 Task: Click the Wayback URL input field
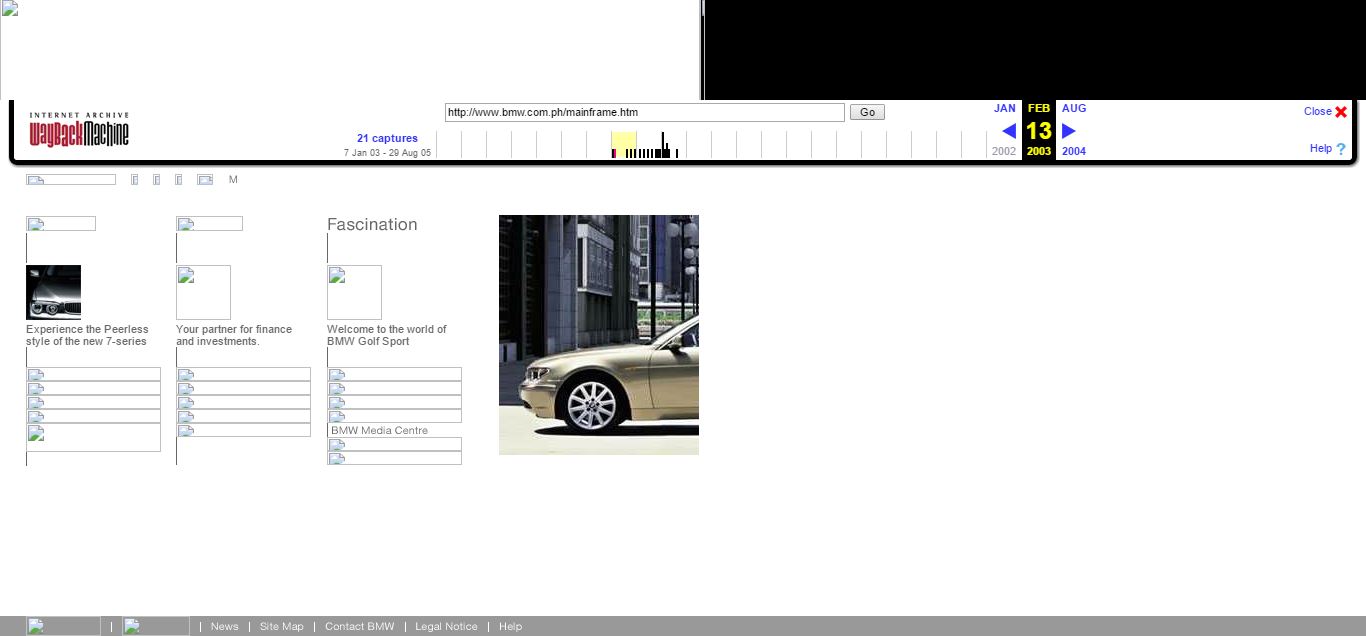645,112
